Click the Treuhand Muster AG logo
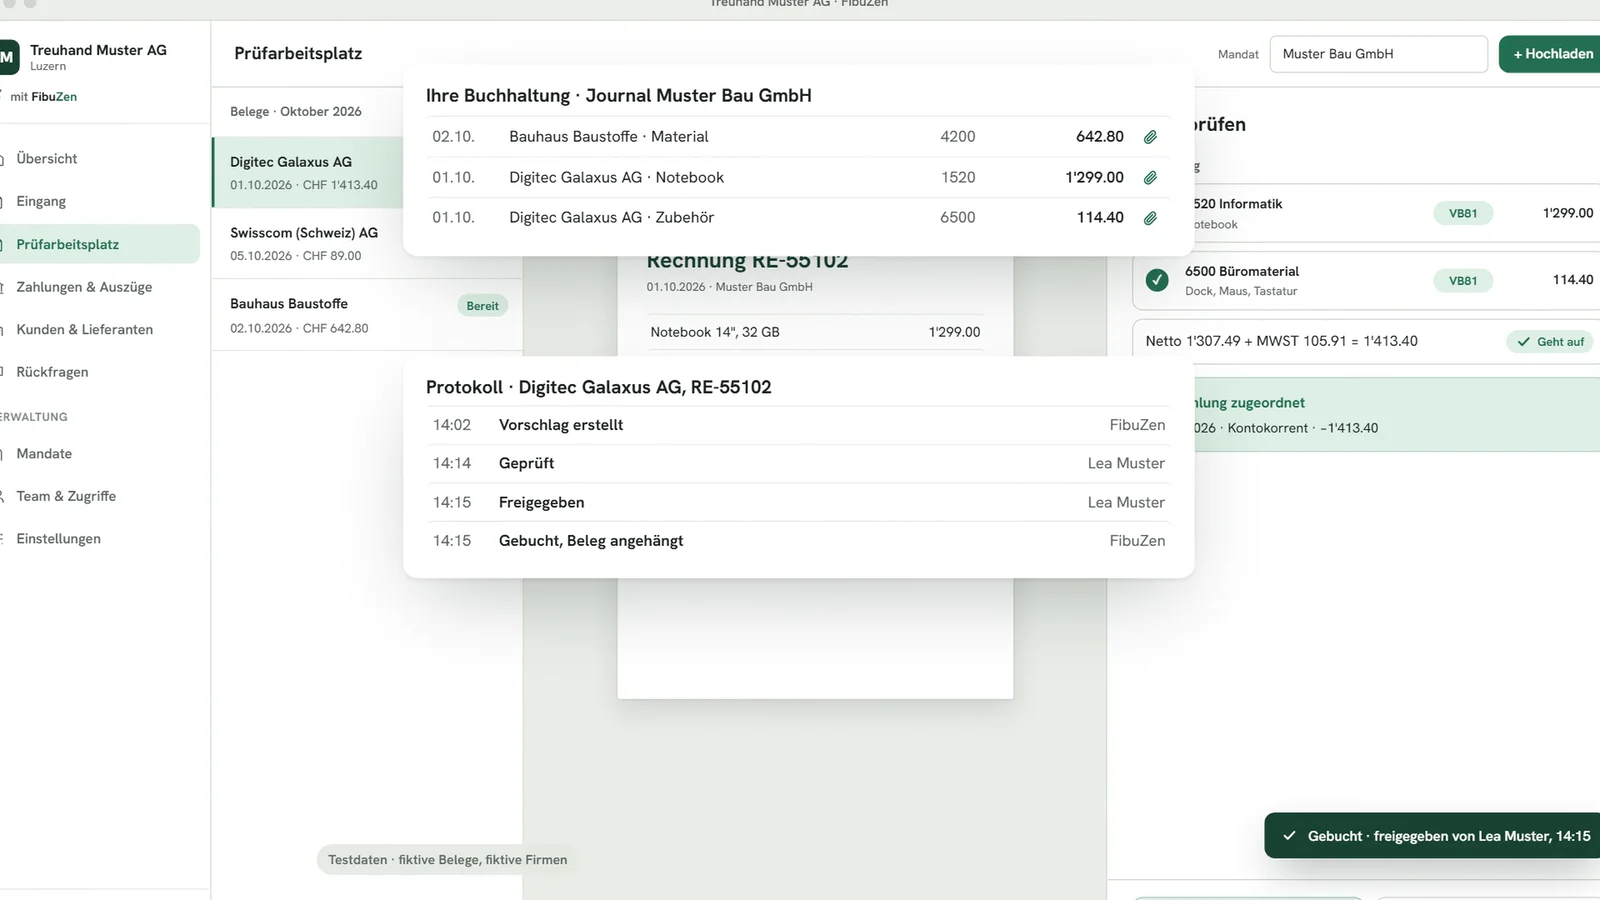The width and height of the screenshot is (1600, 900). (x=8, y=57)
